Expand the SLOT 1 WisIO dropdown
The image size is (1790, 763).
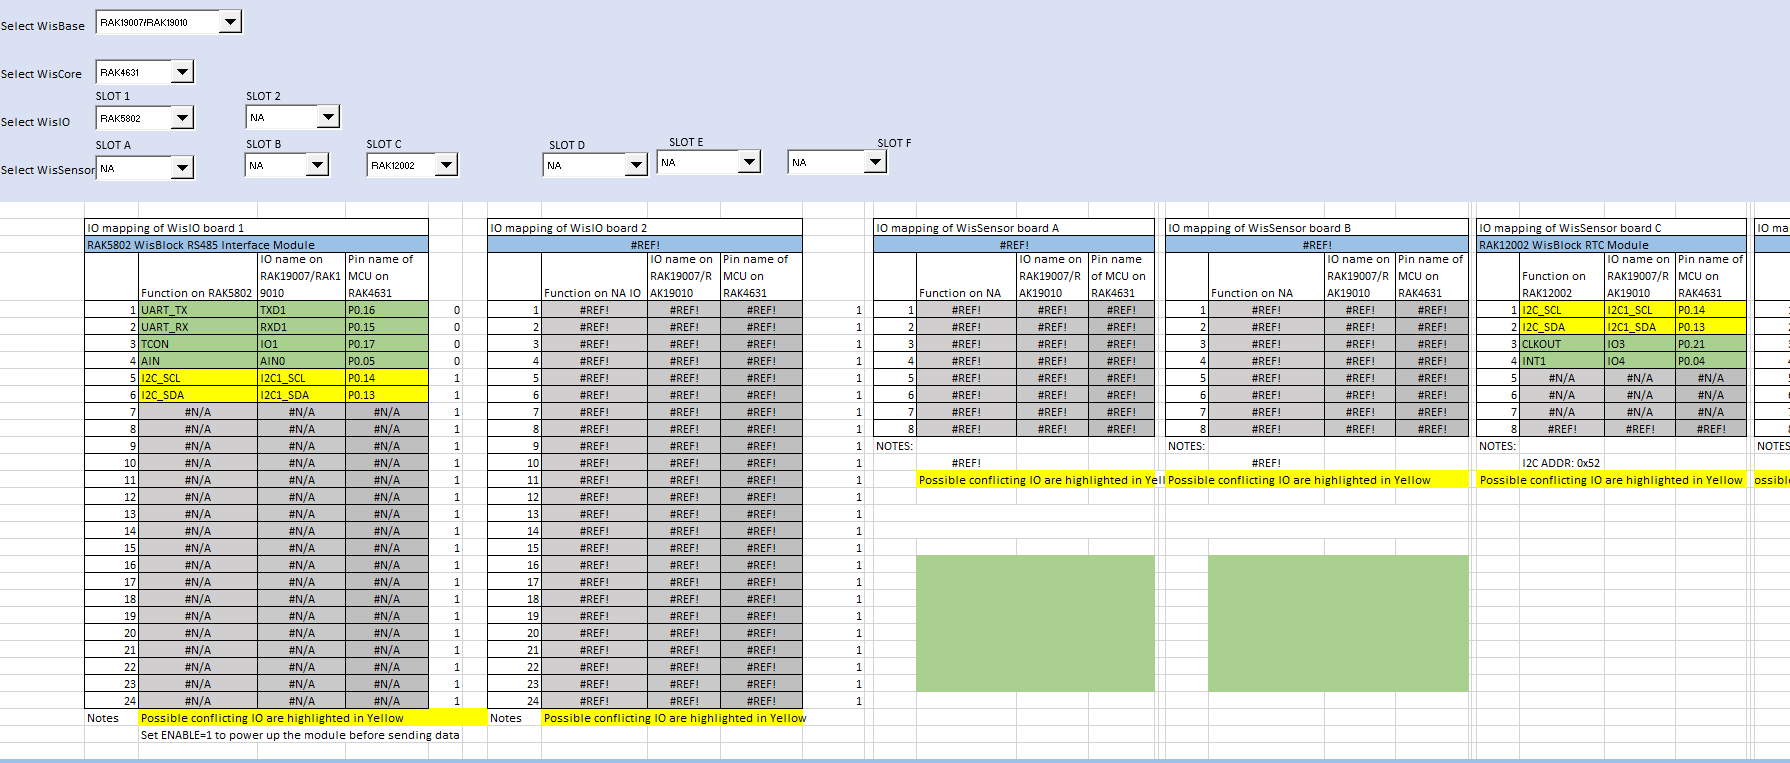click(182, 118)
